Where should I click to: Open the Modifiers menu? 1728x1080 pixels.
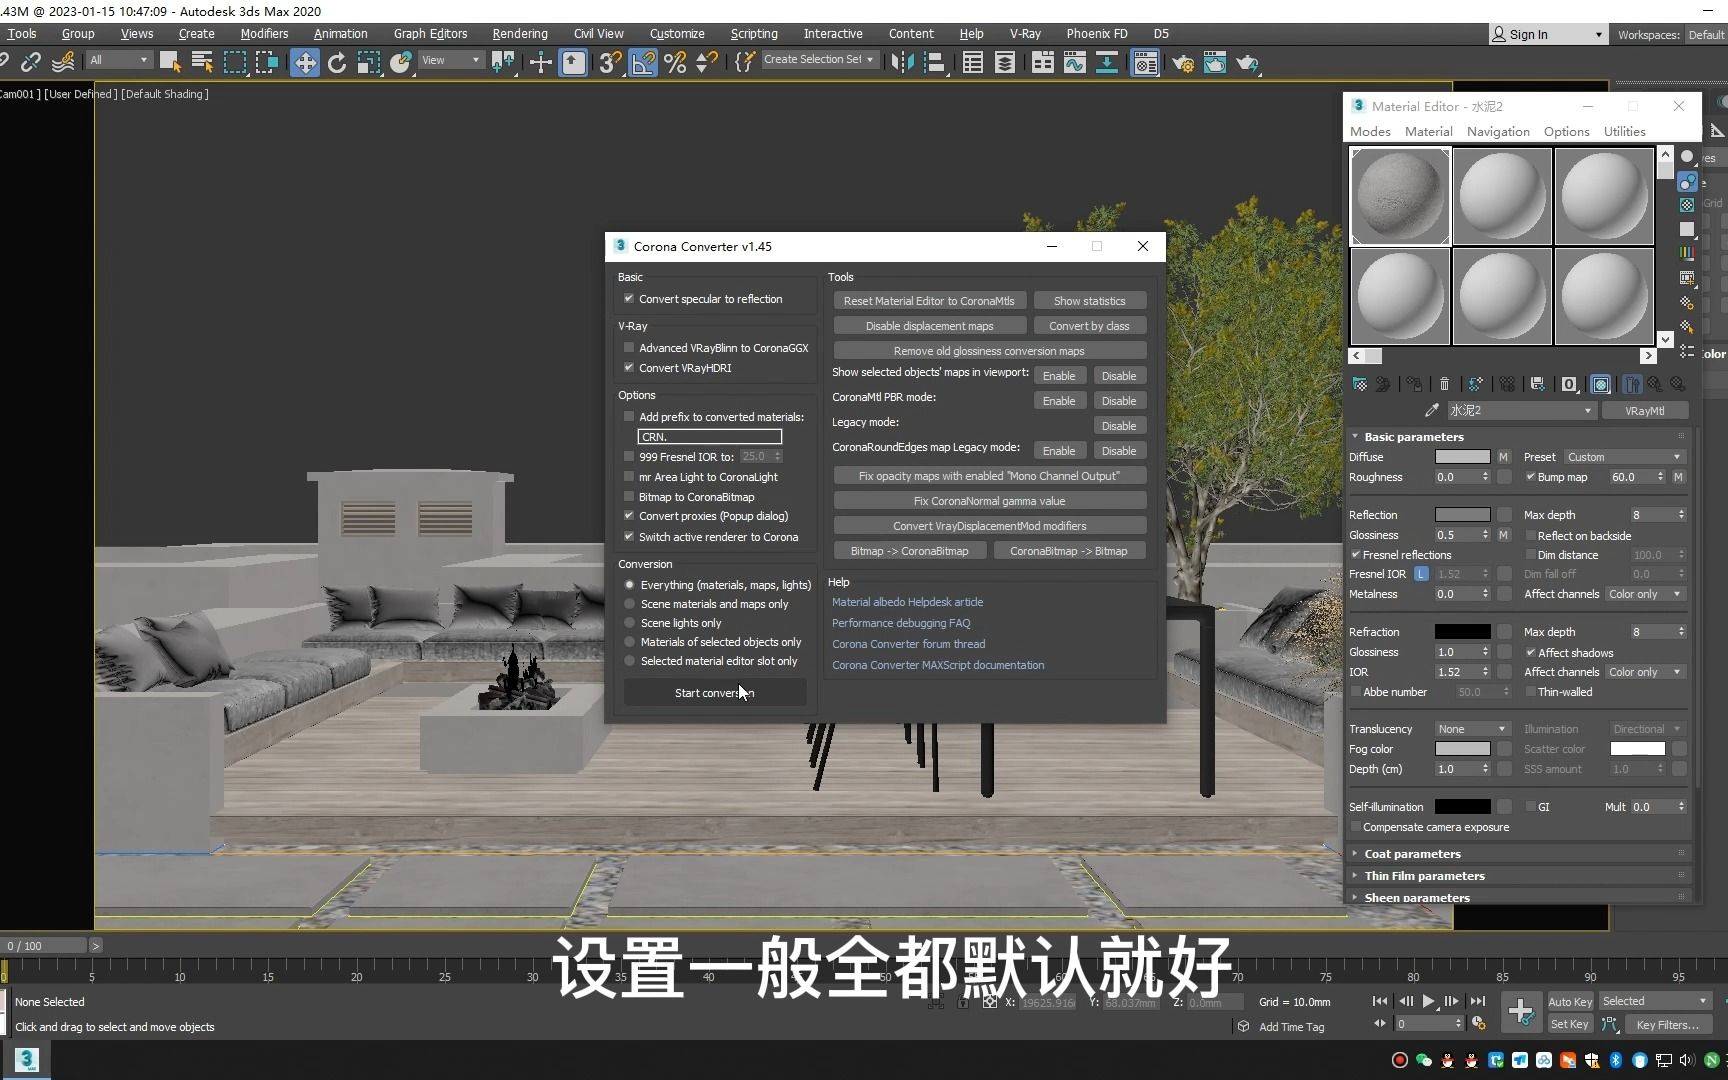click(264, 34)
